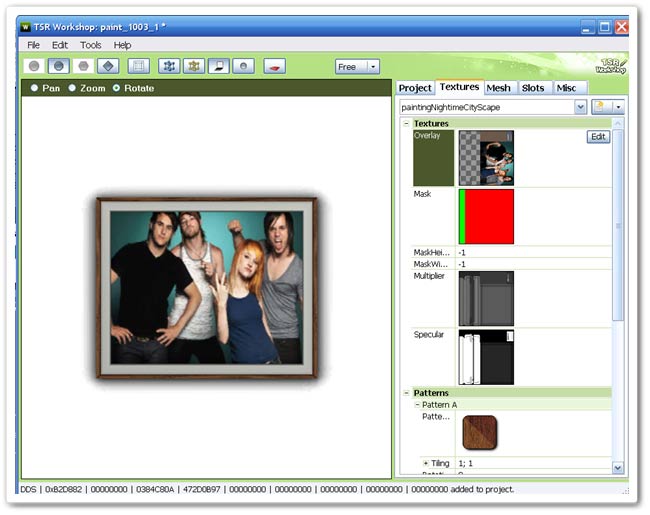The width and height of the screenshot is (650, 515).
Task: Open the Tools menu
Action: [90, 45]
